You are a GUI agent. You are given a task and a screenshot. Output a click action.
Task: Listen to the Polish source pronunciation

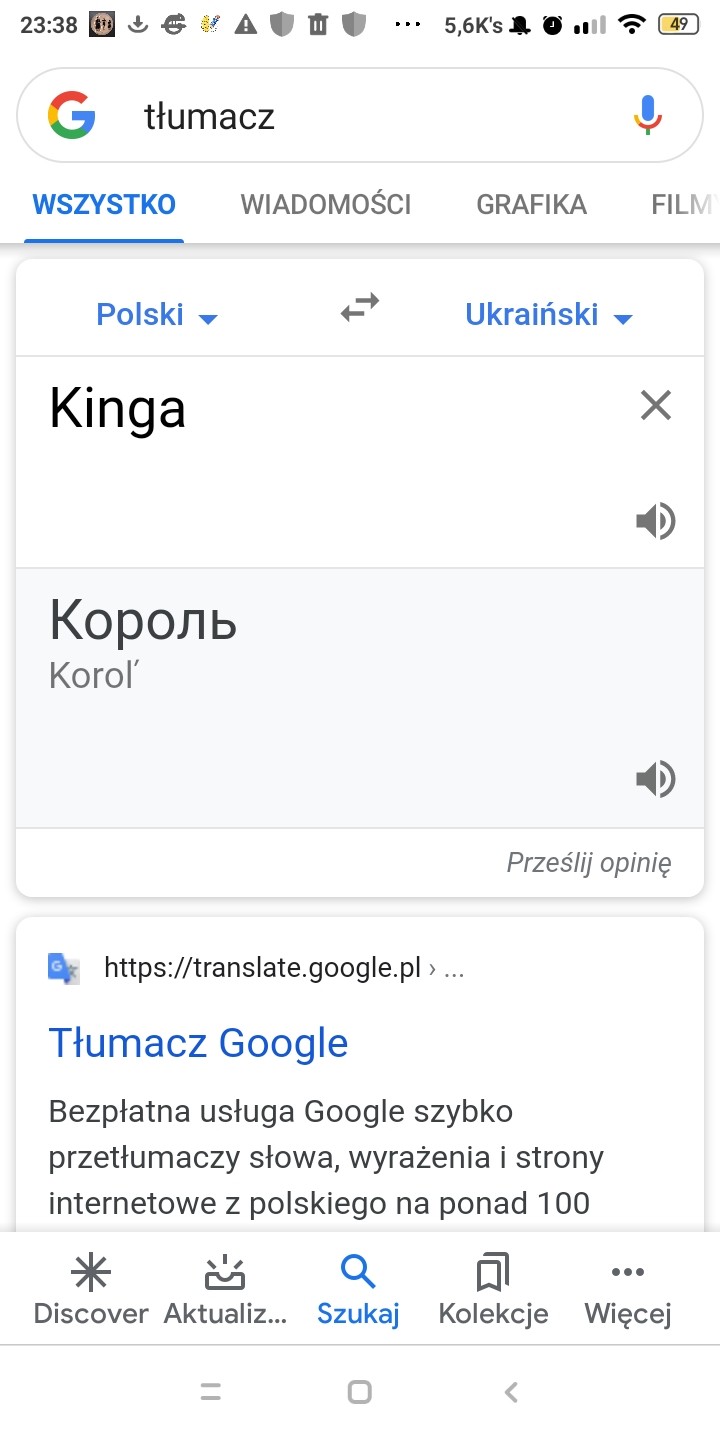656,522
